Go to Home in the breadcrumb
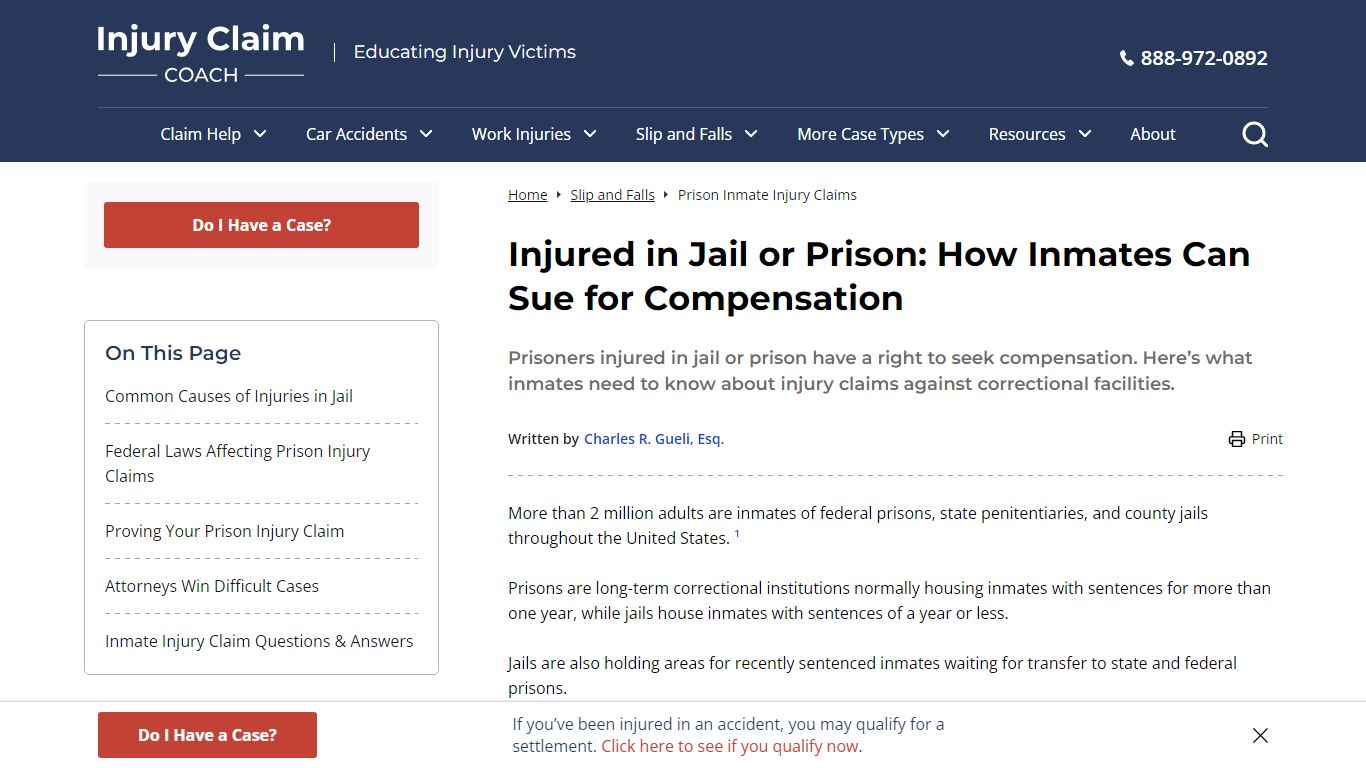 (527, 195)
